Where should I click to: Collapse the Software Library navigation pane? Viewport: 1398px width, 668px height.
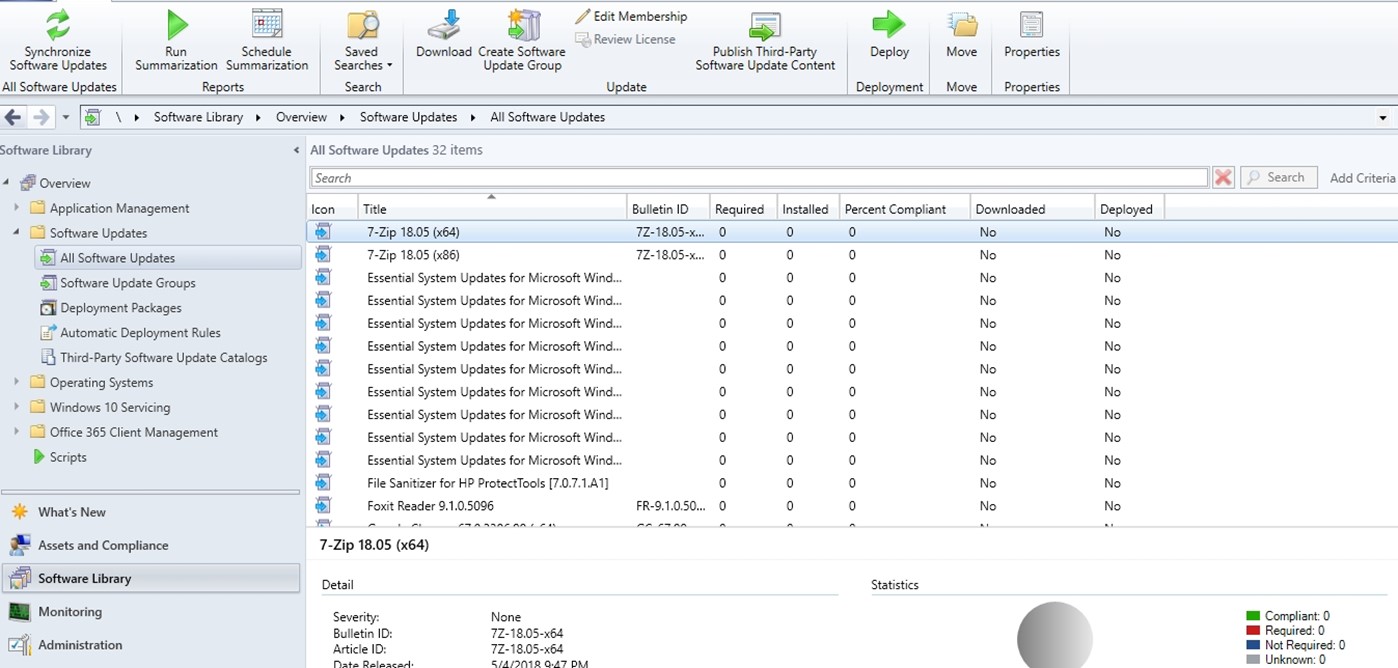(296, 150)
